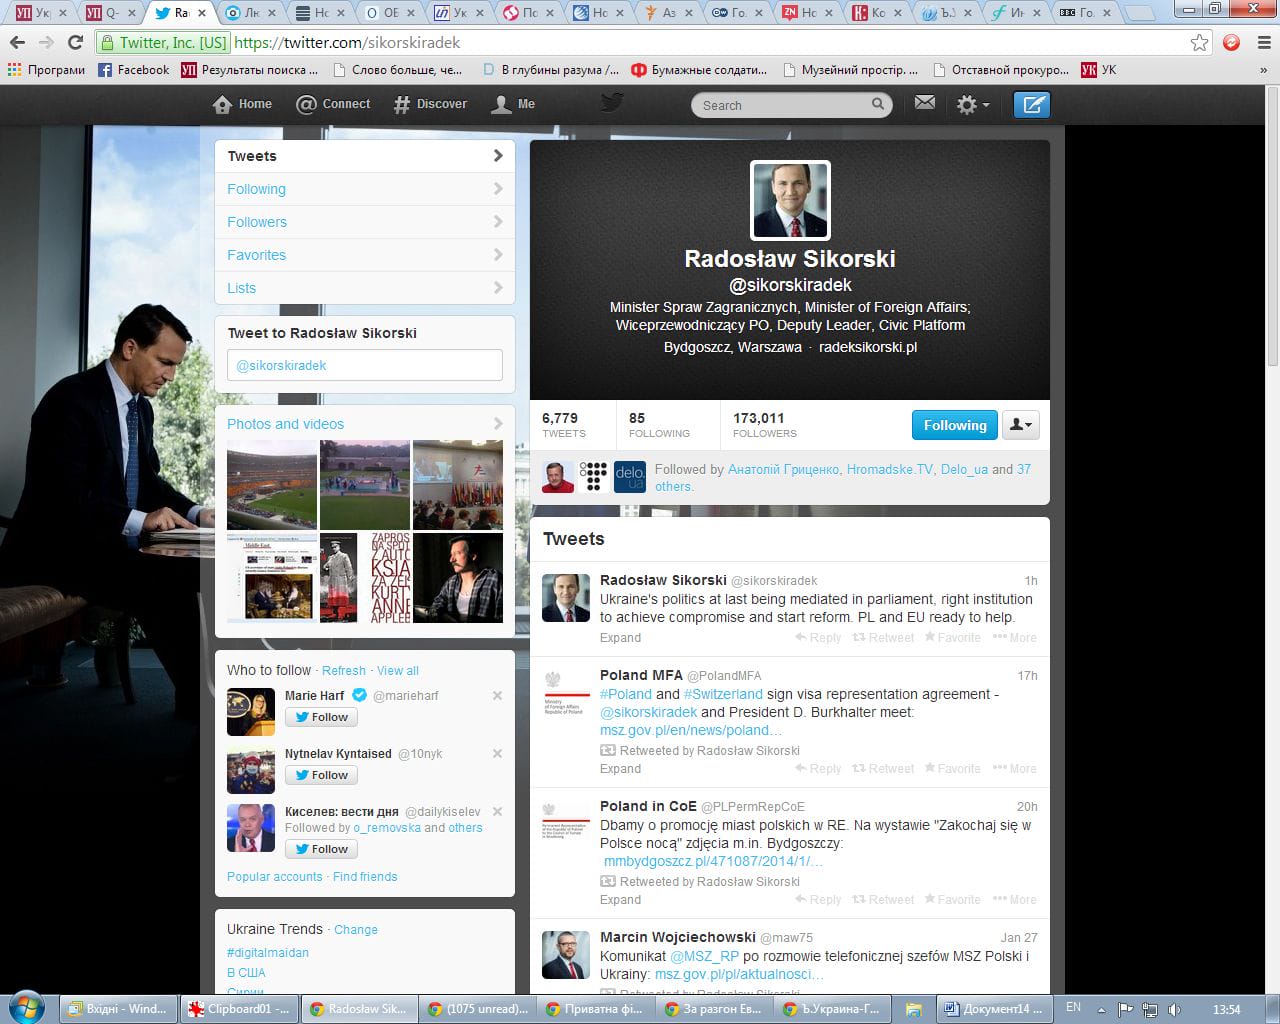Open the Windows Start menu
This screenshot has height=1024, width=1280.
27,1006
